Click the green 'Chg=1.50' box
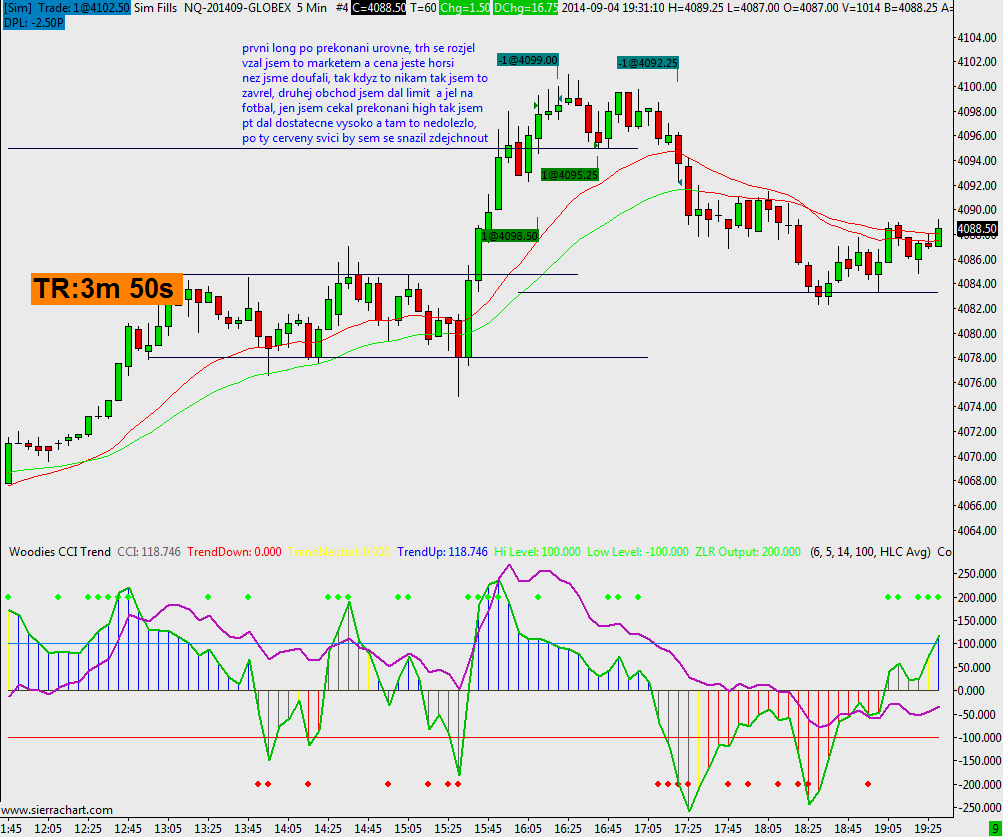This screenshot has height=837, width=1003. point(464,8)
